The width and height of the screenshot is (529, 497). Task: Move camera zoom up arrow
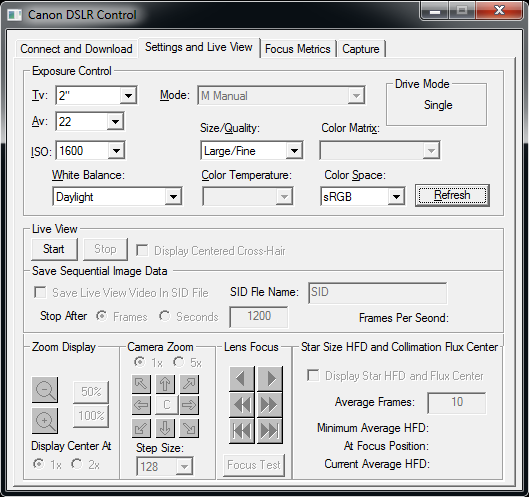[x=165, y=384]
